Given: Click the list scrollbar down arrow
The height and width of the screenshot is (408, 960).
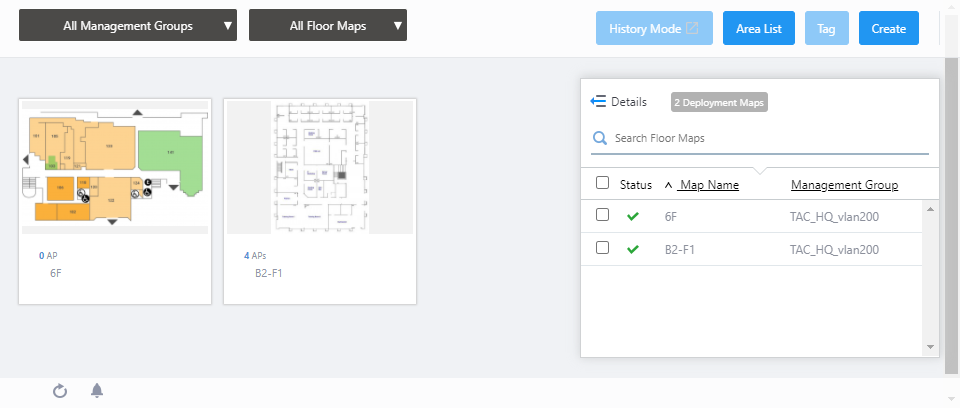Looking at the screenshot, I should (930, 347).
